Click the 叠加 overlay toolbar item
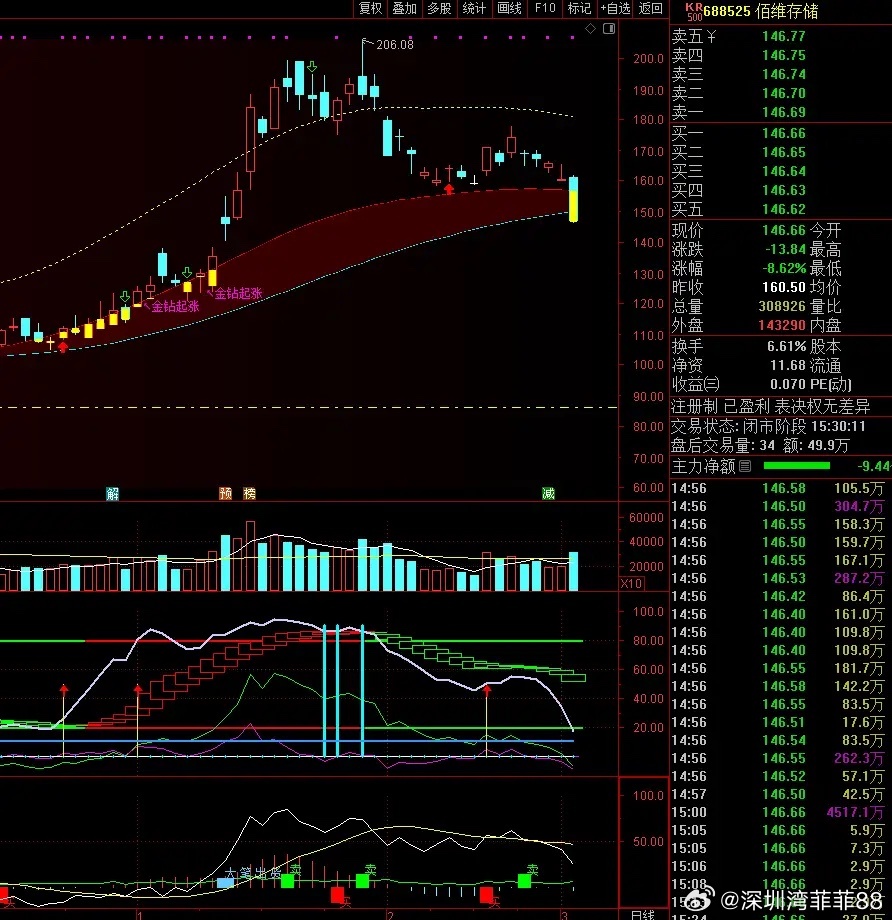 [404, 8]
